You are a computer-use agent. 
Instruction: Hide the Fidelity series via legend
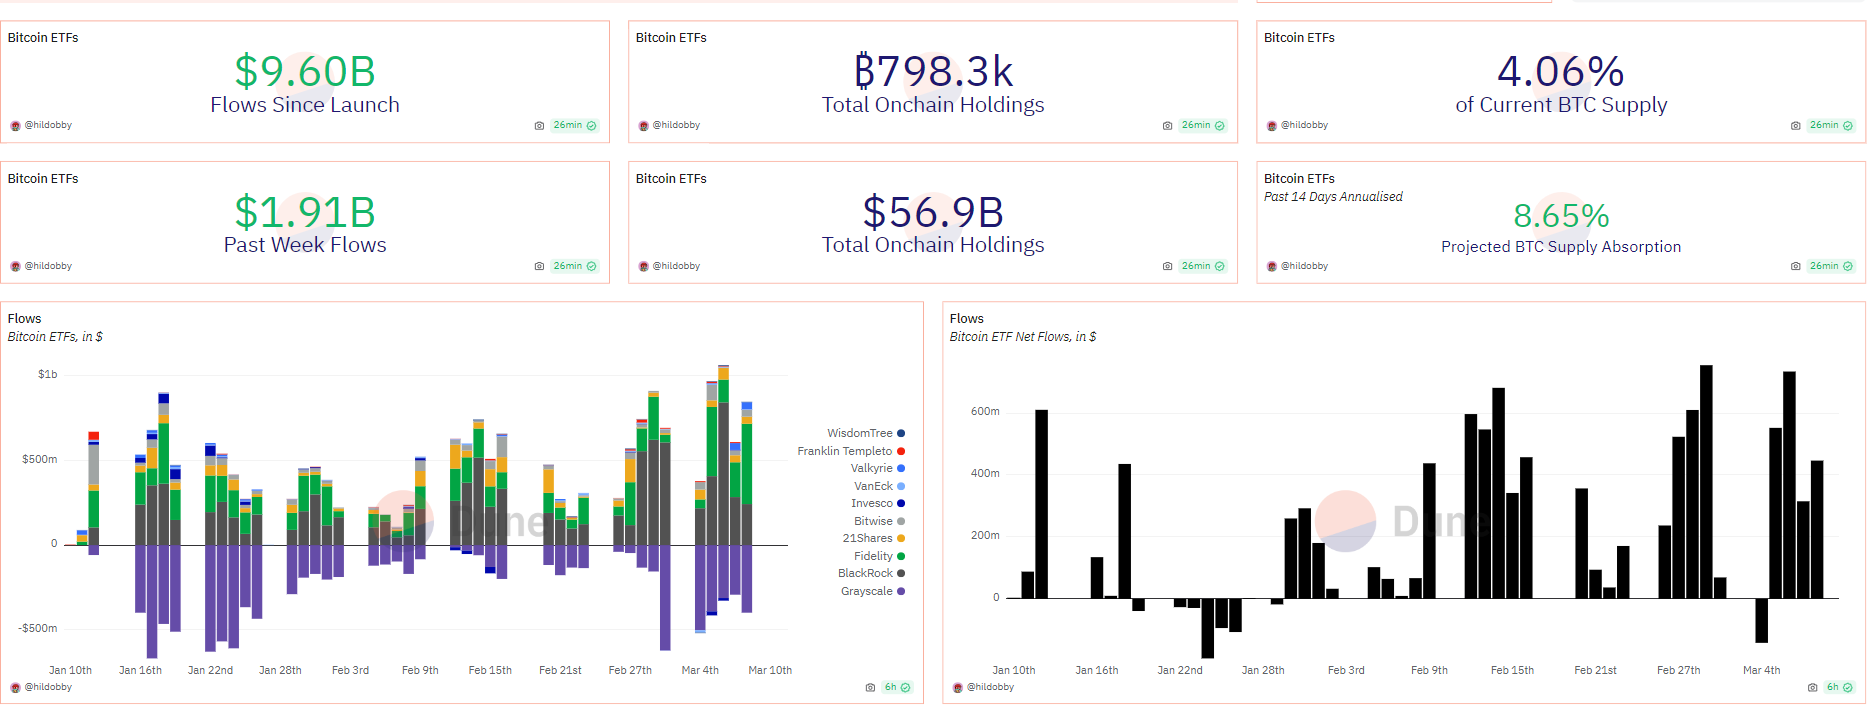pyautogui.click(x=873, y=557)
